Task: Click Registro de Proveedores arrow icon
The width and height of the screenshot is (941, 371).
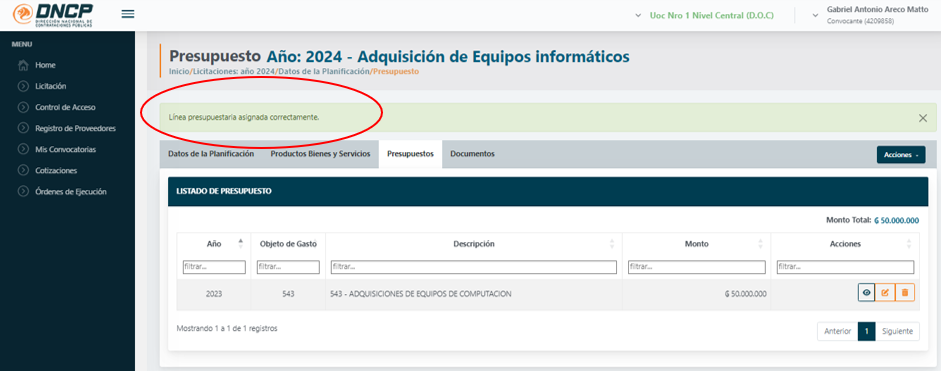Action: [x=23, y=128]
